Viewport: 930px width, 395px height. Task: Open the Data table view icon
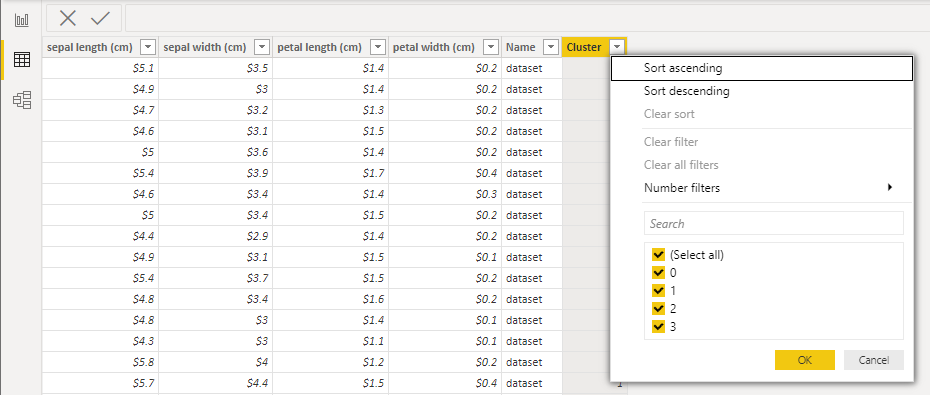point(22,60)
